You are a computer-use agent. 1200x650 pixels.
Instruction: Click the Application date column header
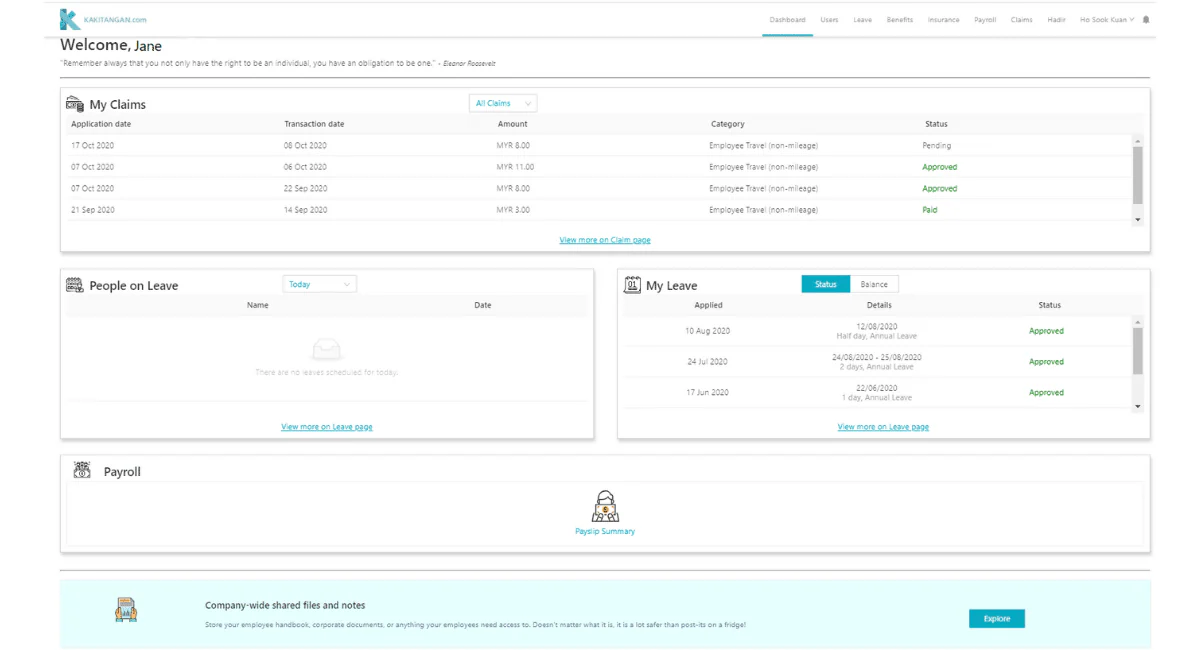click(x=101, y=124)
